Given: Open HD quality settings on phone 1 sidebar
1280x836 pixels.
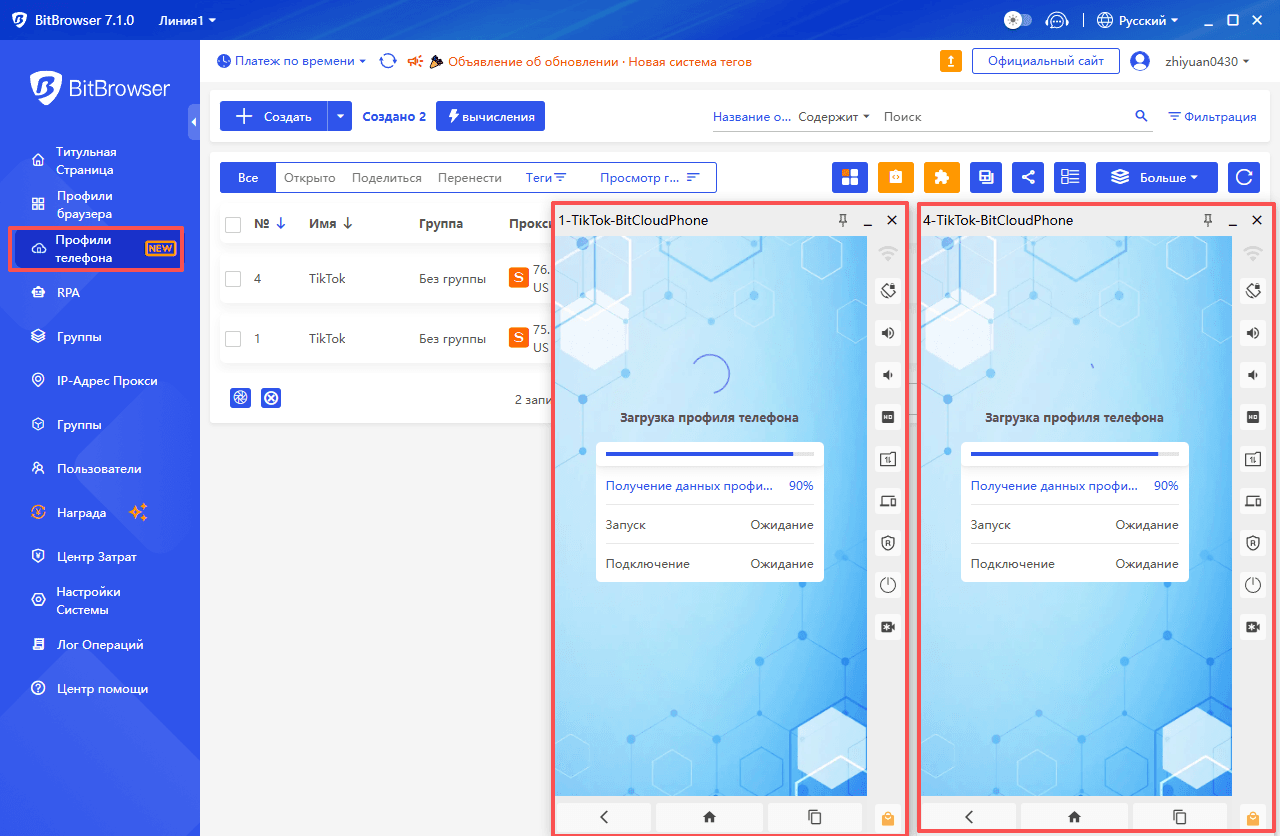Looking at the screenshot, I should (x=887, y=416).
